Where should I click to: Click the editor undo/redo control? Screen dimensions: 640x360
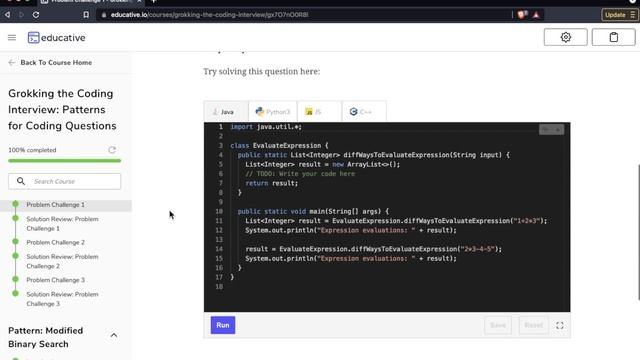551,129
